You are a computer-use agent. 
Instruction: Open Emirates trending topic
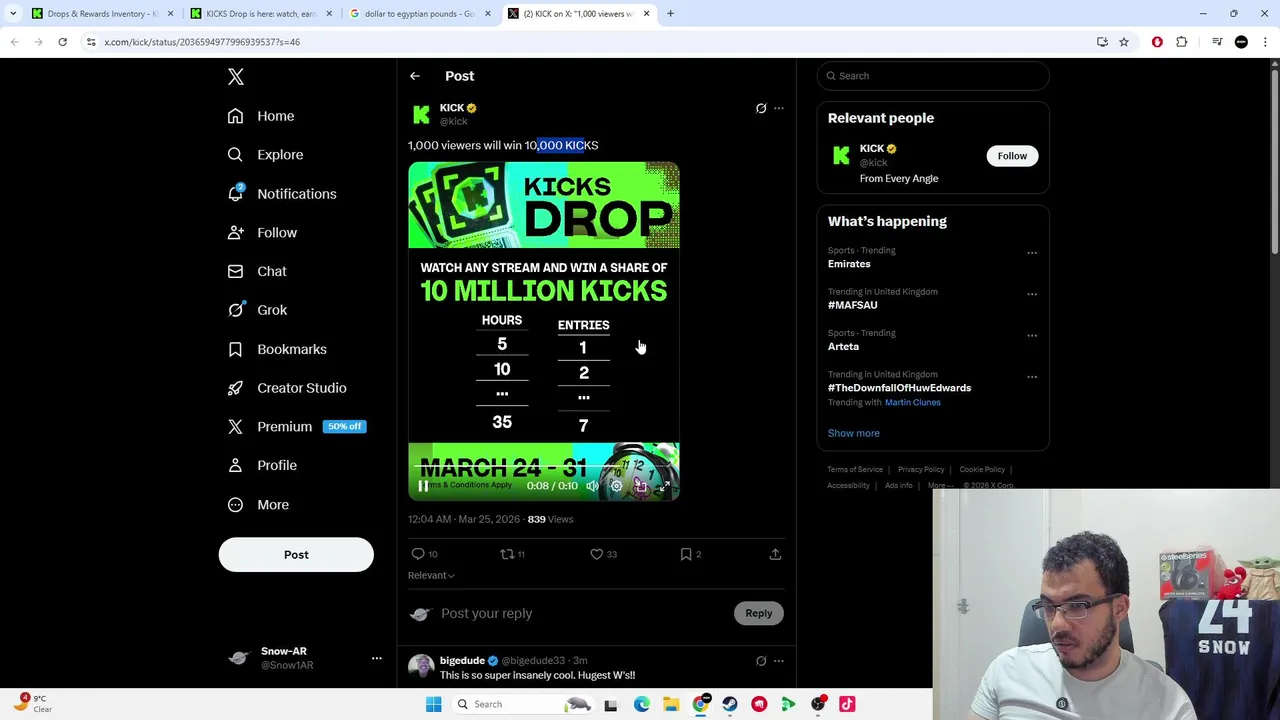point(849,264)
